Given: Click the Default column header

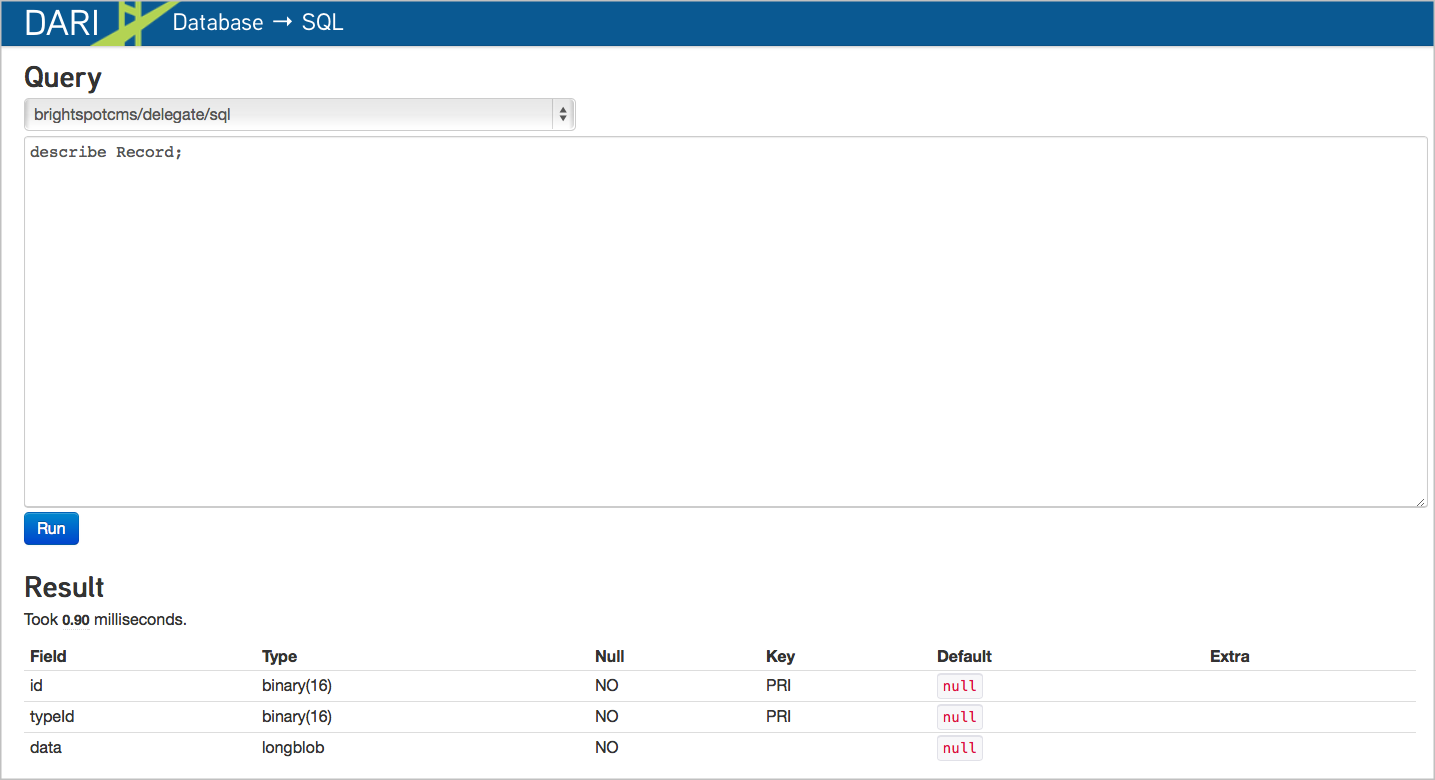Looking at the screenshot, I should [x=964, y=656].
